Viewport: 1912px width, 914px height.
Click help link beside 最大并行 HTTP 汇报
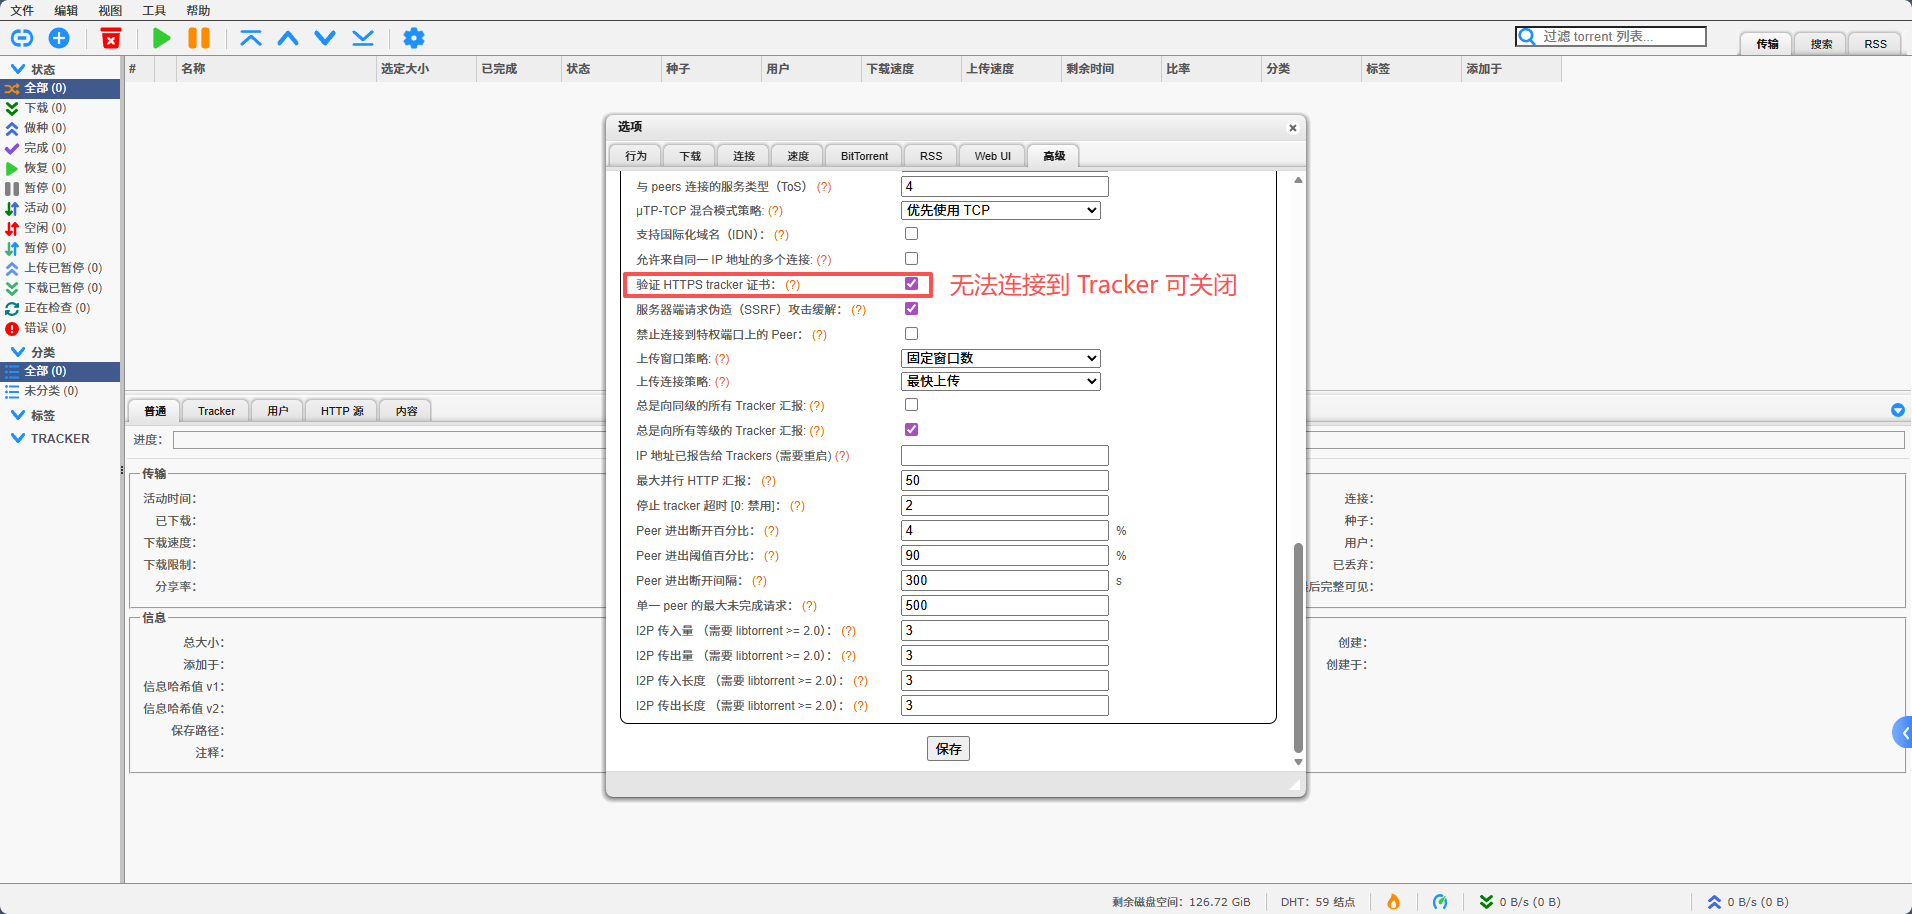768,481
